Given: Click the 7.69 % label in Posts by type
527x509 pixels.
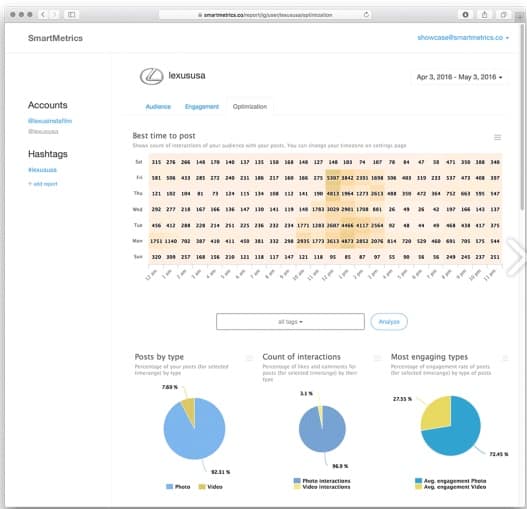Looking at the screenshot, I should [170, 387].
